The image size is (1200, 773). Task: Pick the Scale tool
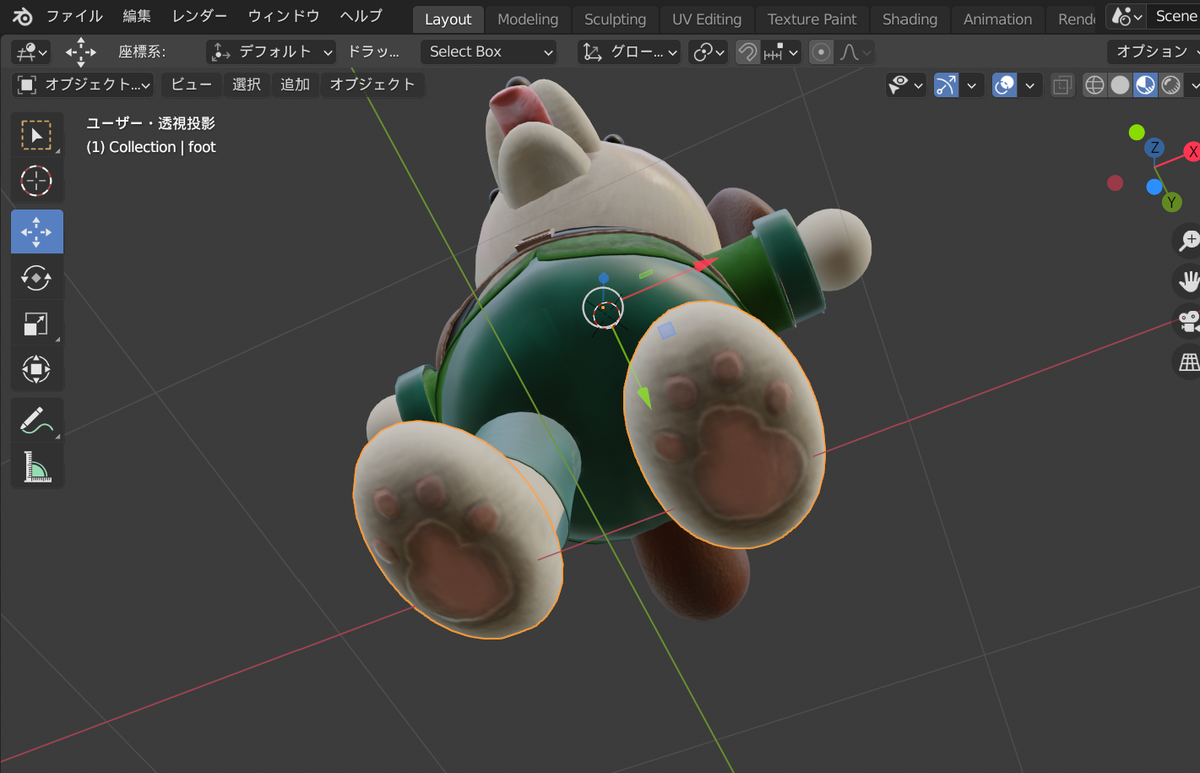point(37,324)
